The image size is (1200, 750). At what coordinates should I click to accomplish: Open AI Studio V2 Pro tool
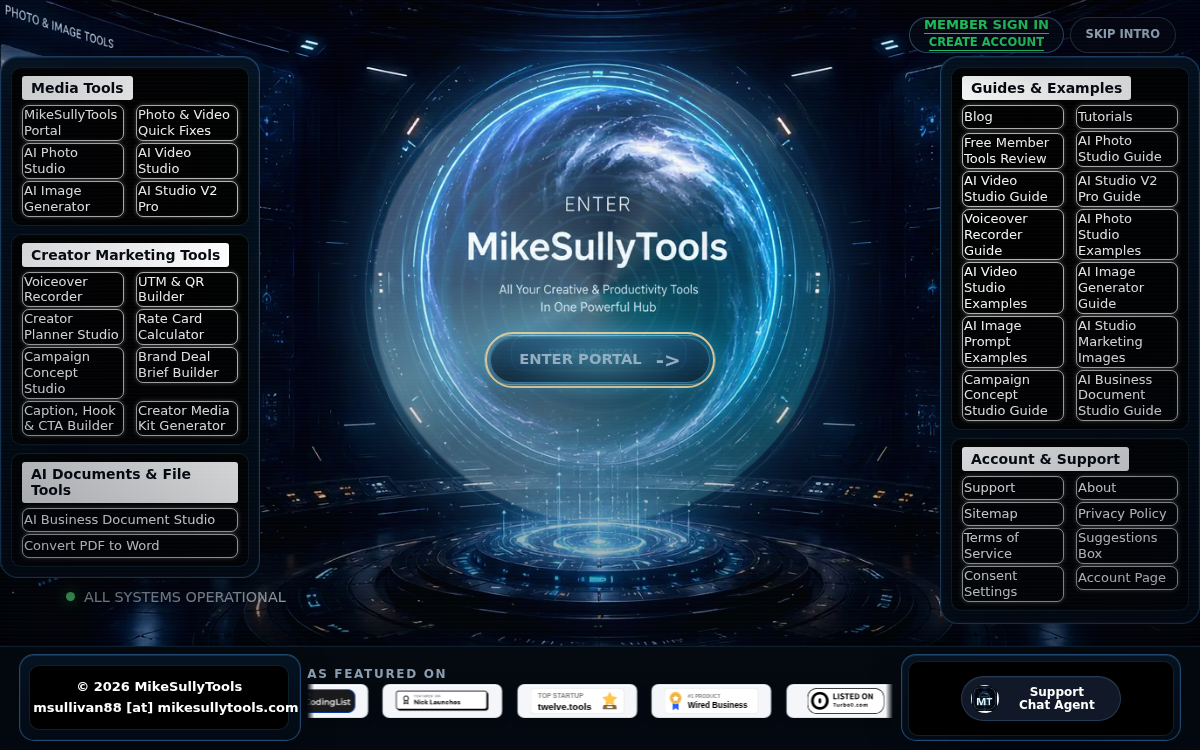coord(187,199)
